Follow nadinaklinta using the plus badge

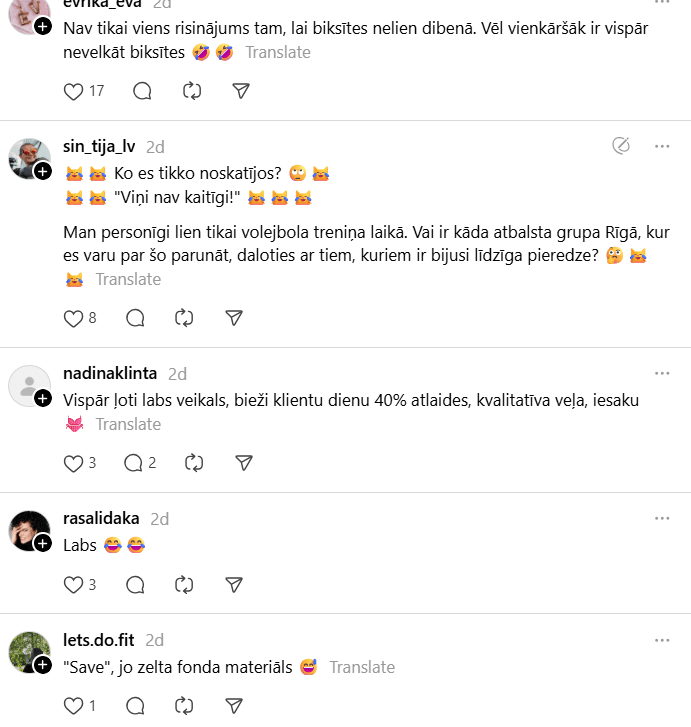43,399
